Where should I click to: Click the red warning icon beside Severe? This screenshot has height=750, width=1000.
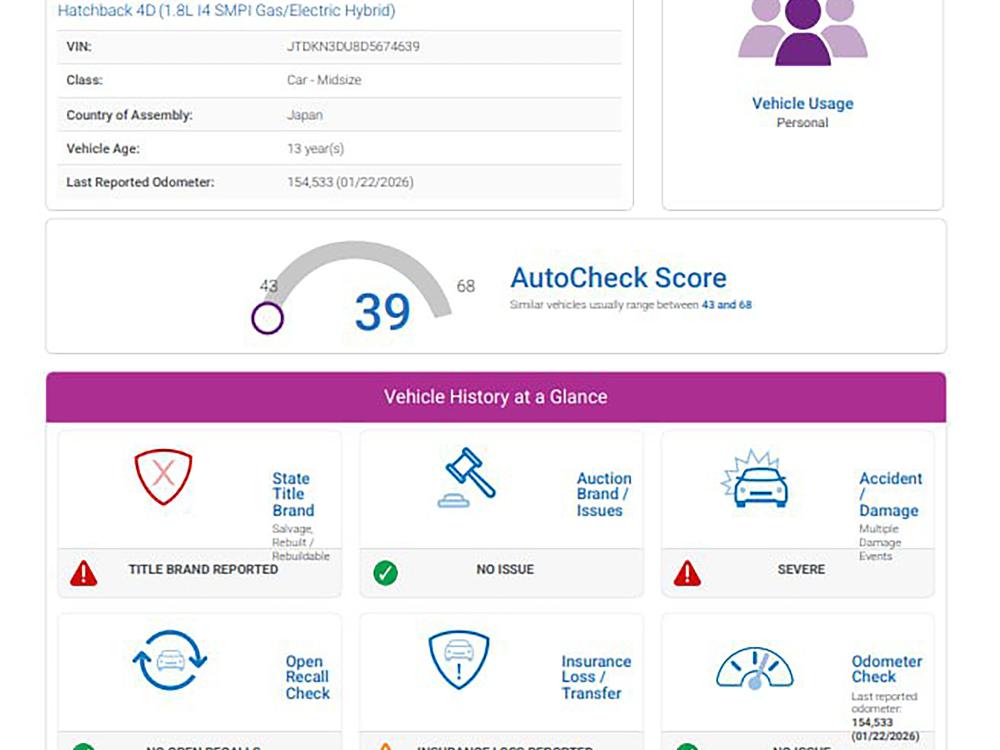coord(687,573)
